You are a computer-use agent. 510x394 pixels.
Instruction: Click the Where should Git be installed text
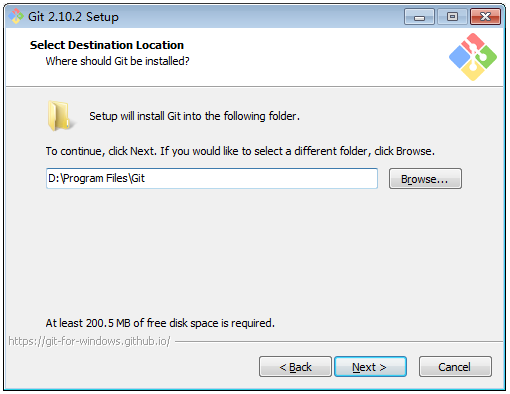click(x=117, y=61)
